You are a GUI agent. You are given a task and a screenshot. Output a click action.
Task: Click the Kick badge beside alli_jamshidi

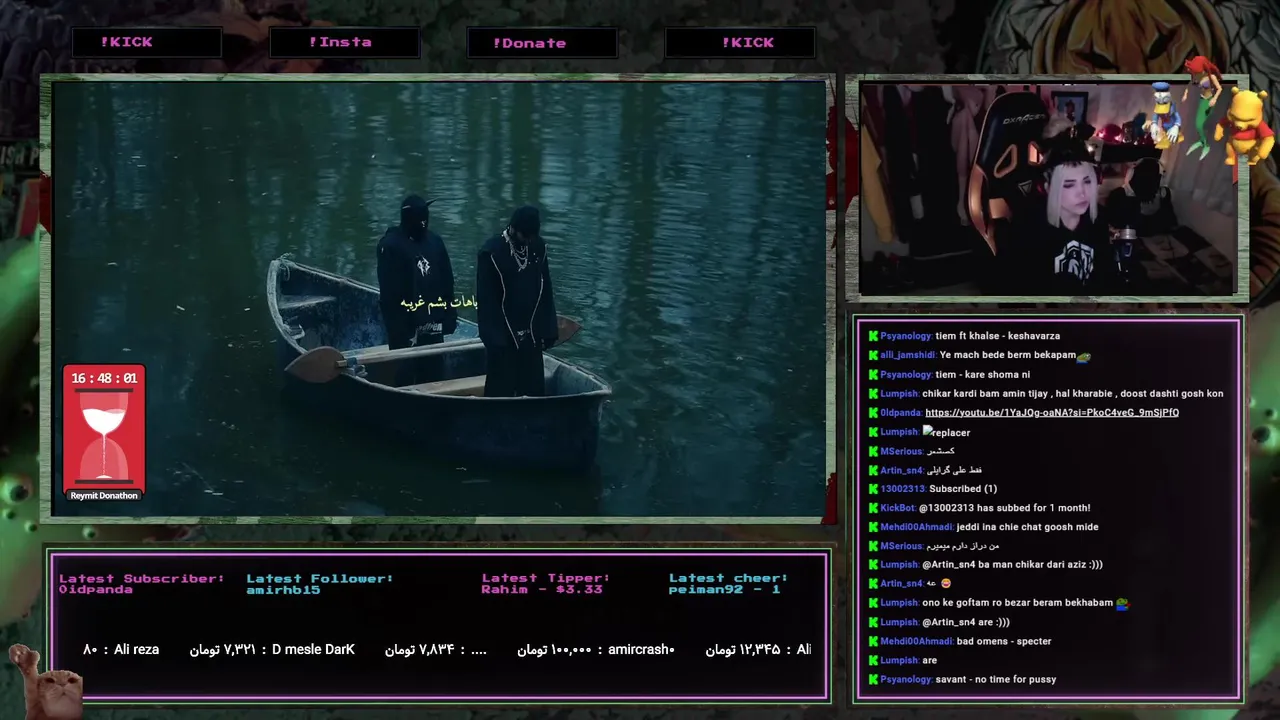(873, 355)
